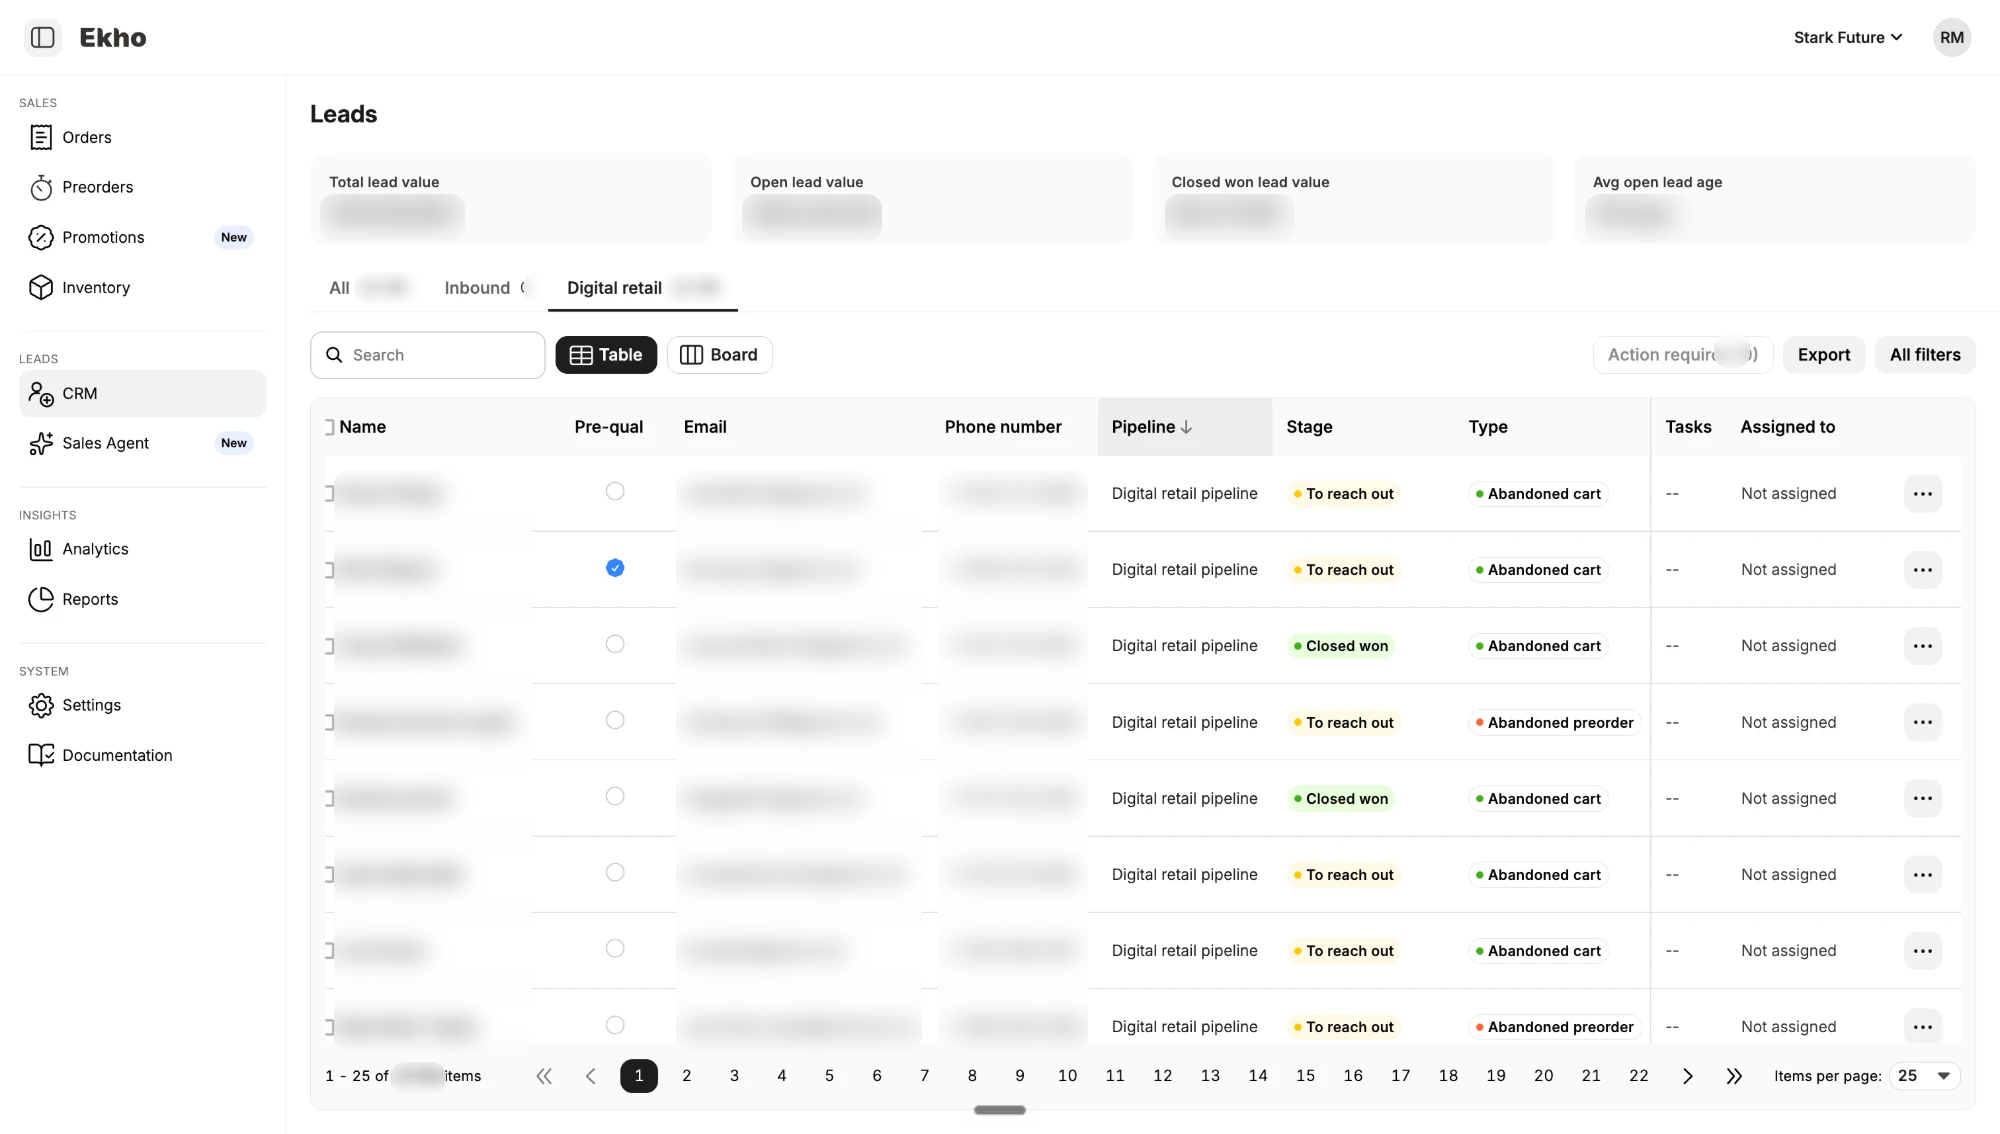
Task: Click the Ekho logo
Action: click(113, 38)
